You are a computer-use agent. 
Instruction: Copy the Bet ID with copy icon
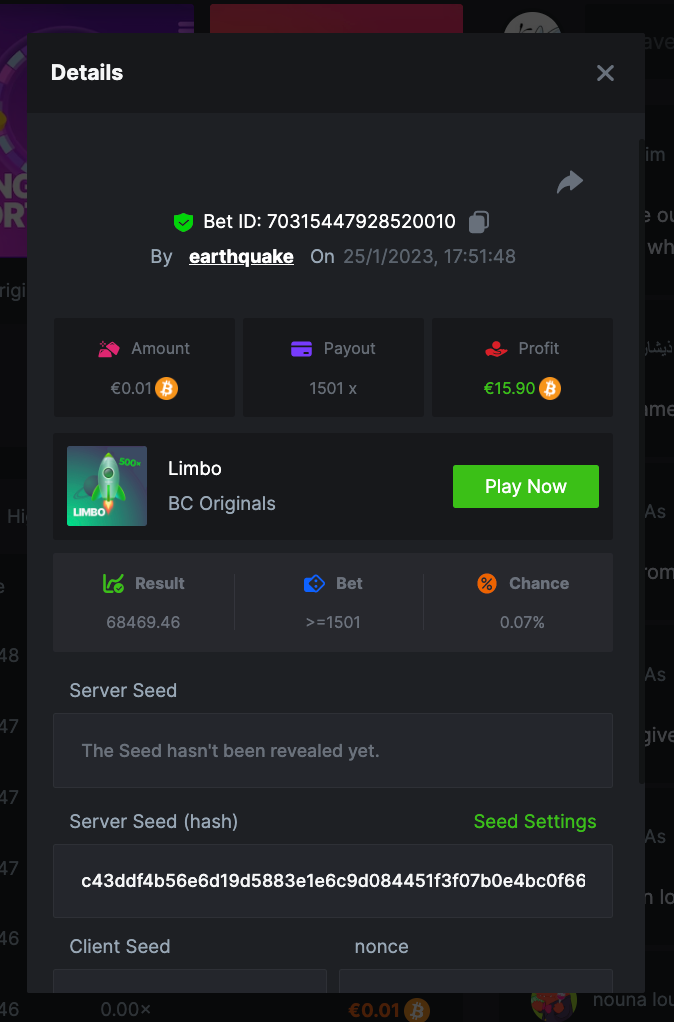click(x=480, y=222)
